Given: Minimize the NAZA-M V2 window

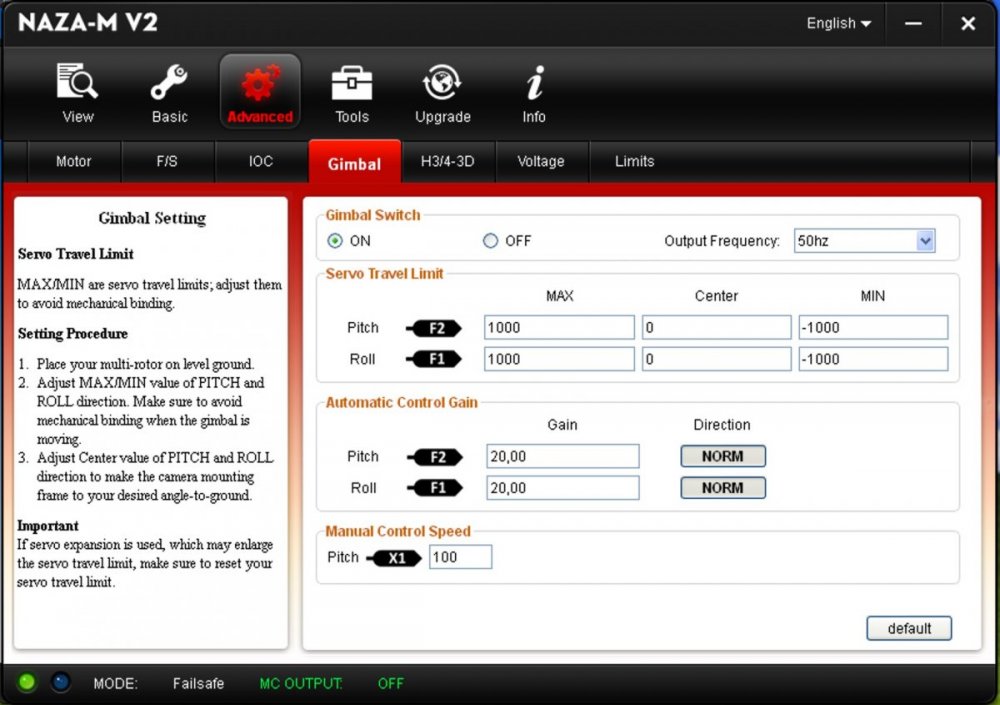Looking at the screenshot, I should [x=913, y=24].
